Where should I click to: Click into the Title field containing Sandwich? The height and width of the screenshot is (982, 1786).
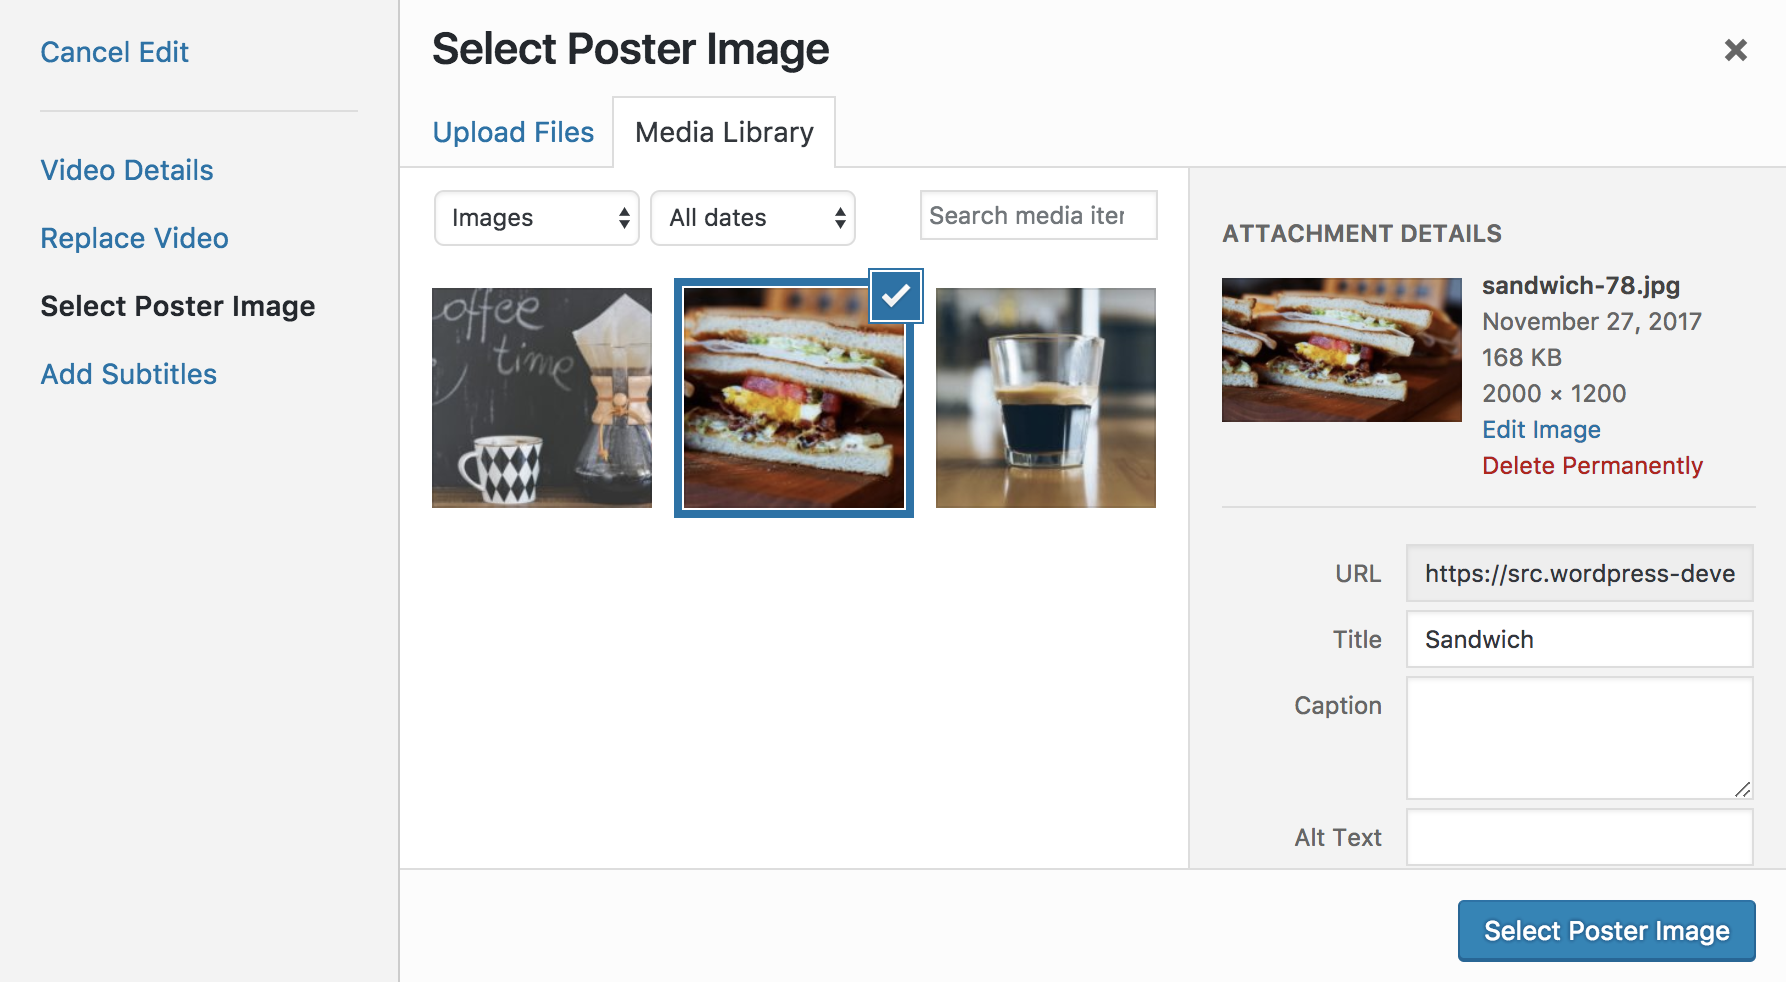[x=1579, y=639]
